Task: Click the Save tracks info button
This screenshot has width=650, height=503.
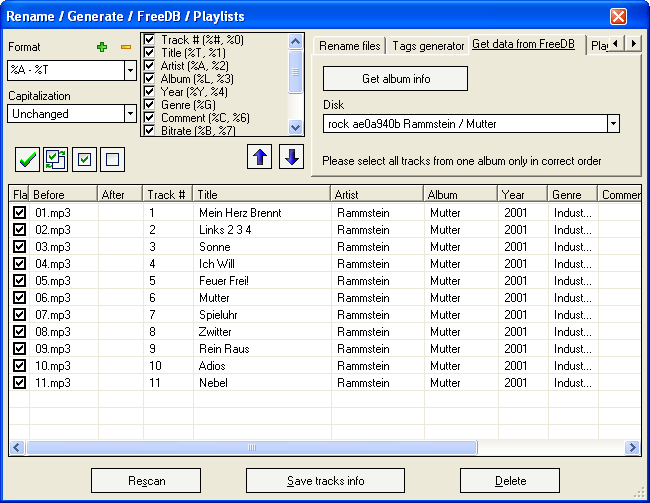Action: [325, 481]
